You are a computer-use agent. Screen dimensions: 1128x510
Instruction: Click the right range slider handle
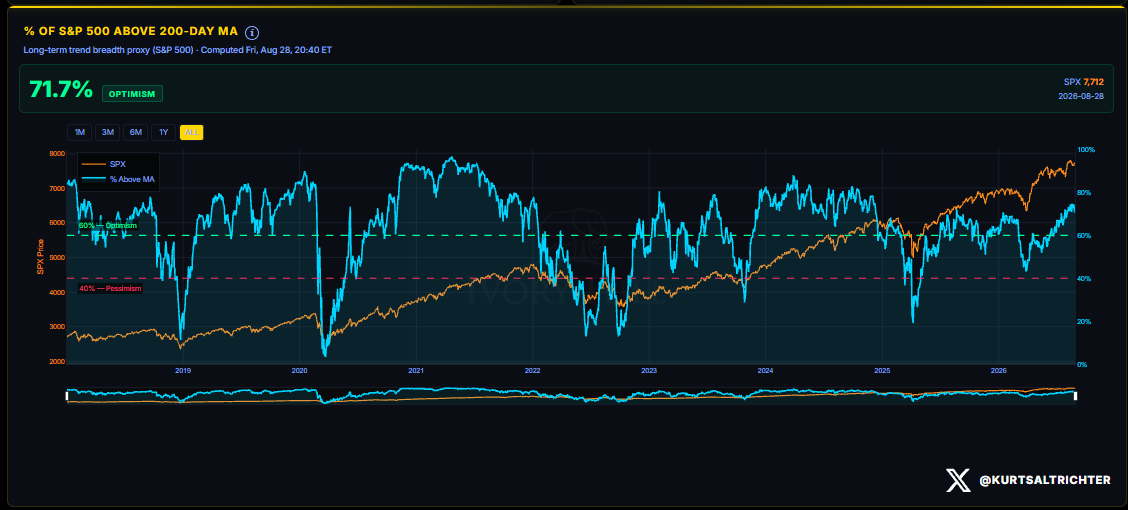(x=1075, y=395)
